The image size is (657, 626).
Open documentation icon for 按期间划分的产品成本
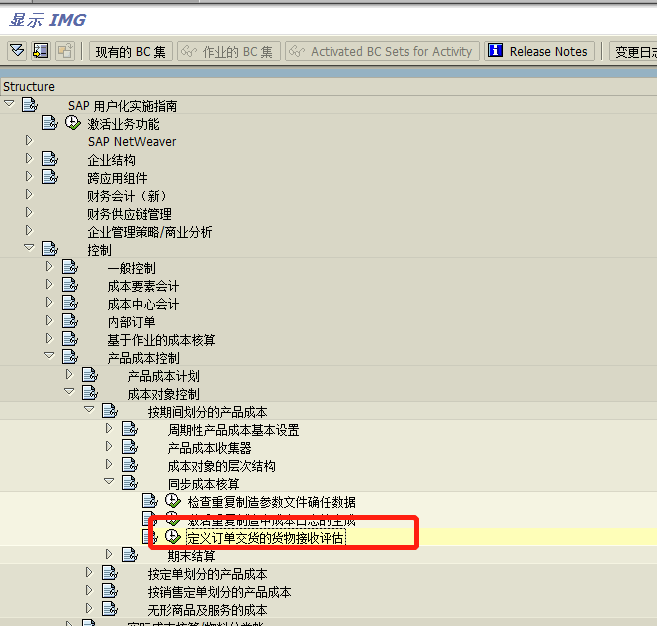click(110, 411)
